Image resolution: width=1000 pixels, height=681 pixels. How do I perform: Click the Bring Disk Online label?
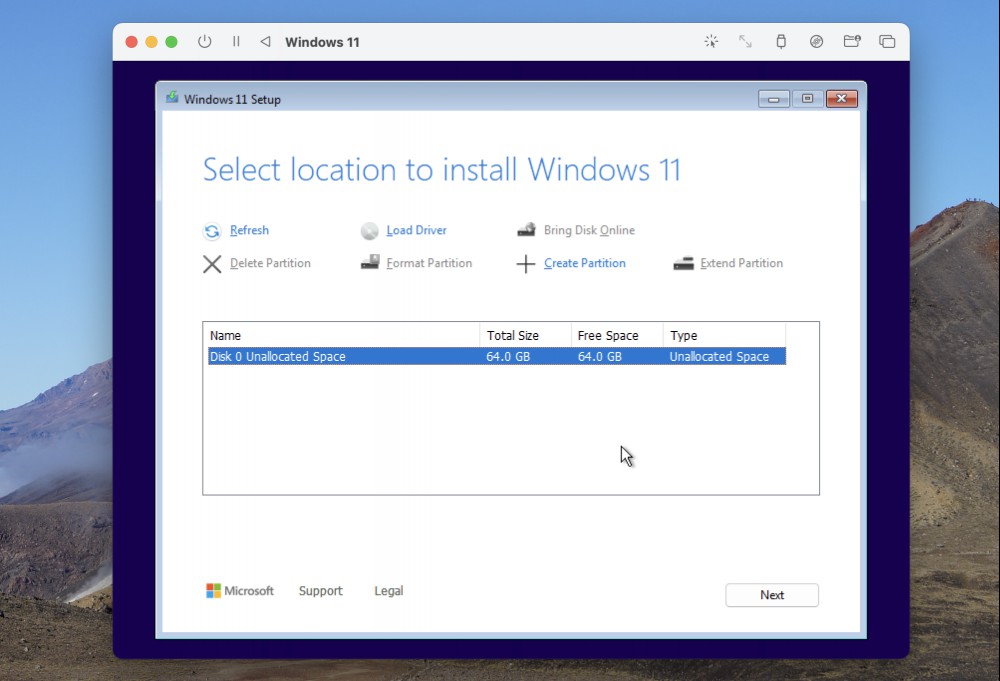click(589, 230)
